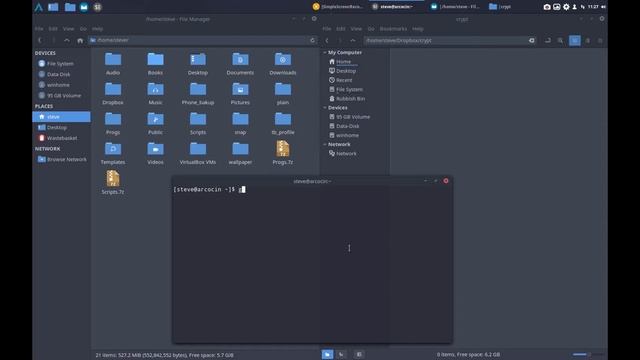Click the File Manager path input field
Viewport: 640px width, 360px height.
pos(199,40)
